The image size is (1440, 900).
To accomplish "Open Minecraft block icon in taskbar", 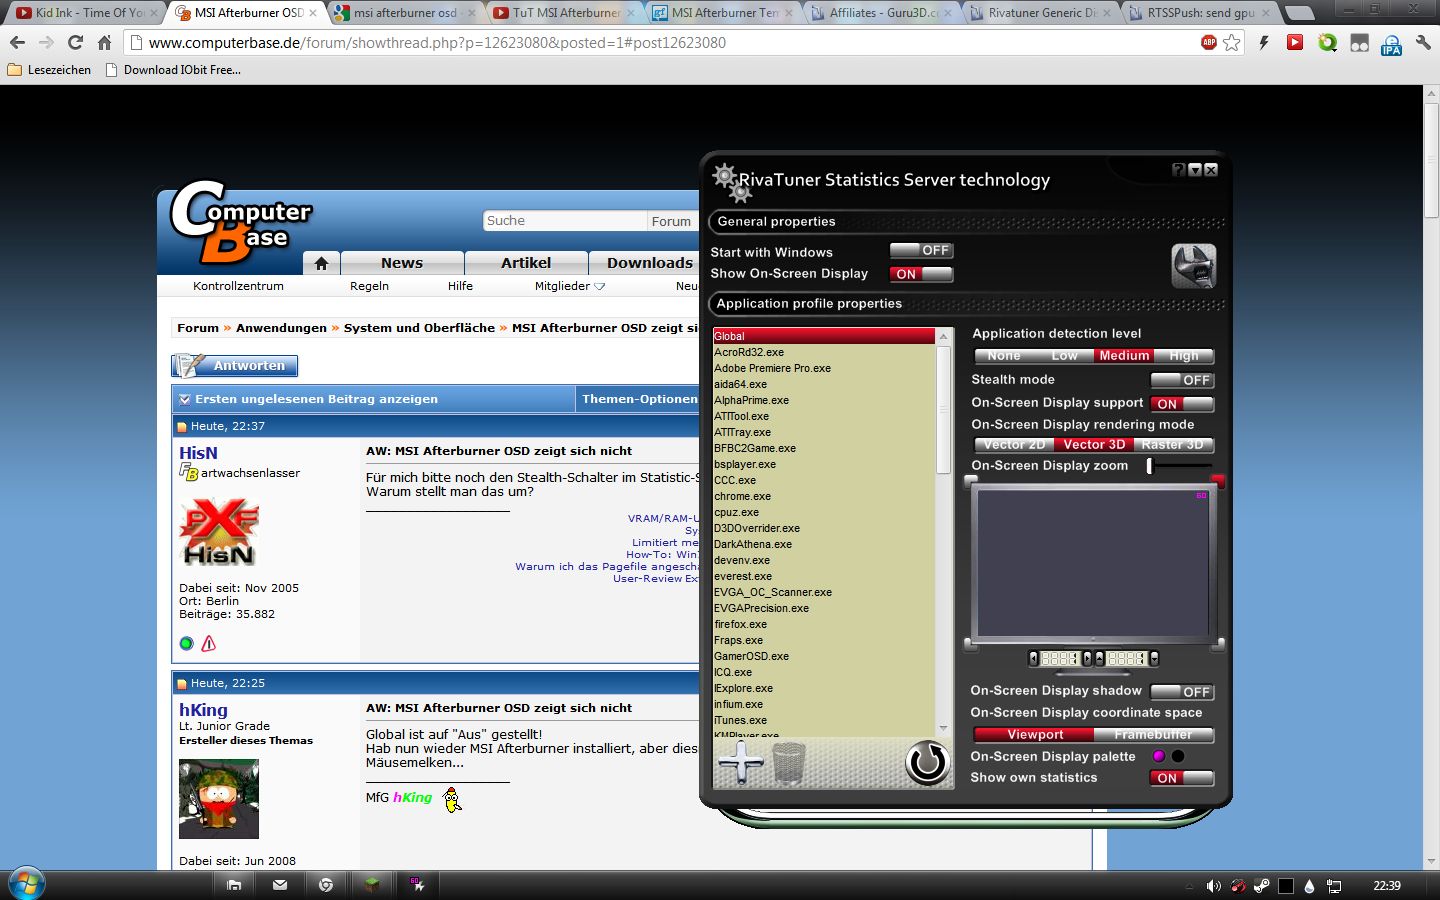I will pos(372,885).
